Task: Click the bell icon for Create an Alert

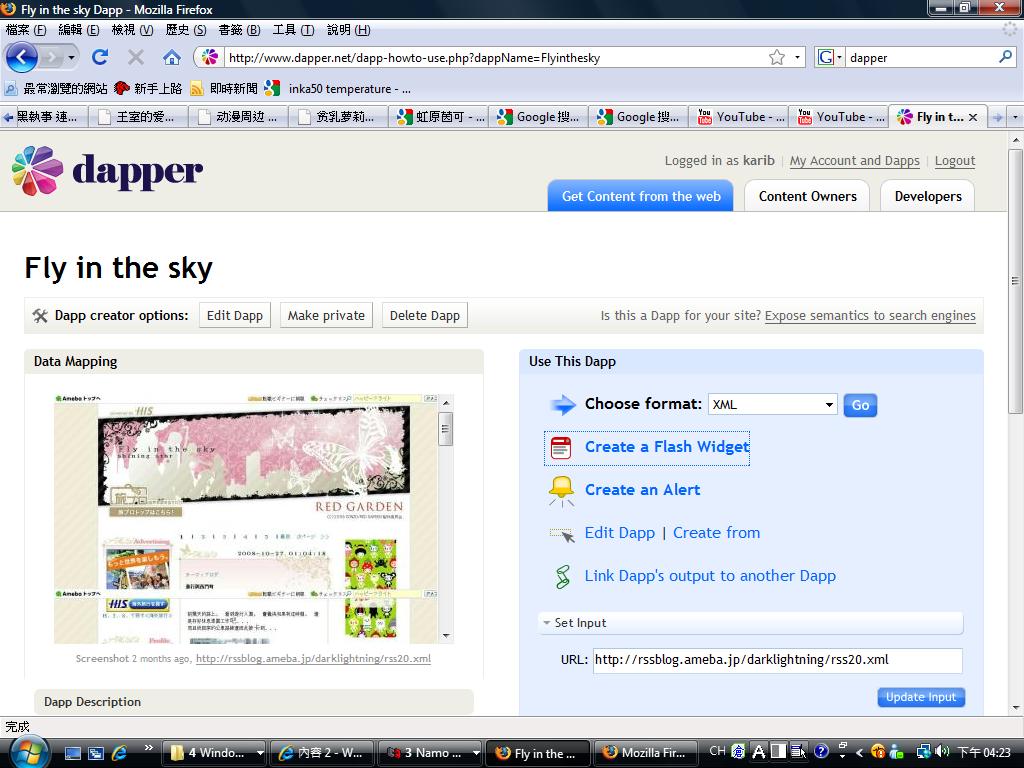Action: pos(561,491)
